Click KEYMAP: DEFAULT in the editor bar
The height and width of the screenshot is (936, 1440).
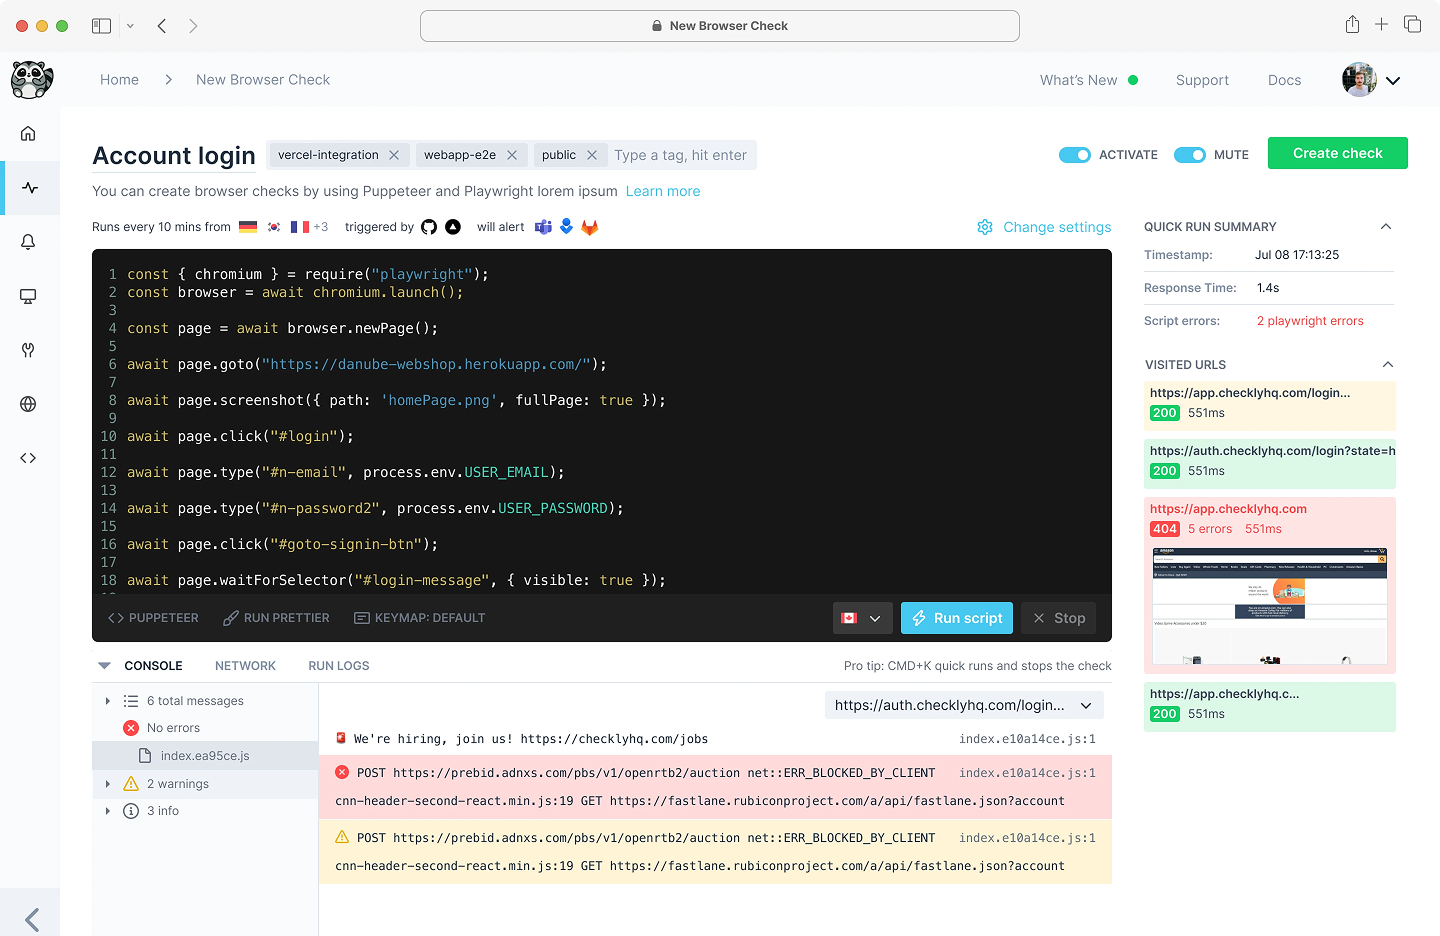420,618
